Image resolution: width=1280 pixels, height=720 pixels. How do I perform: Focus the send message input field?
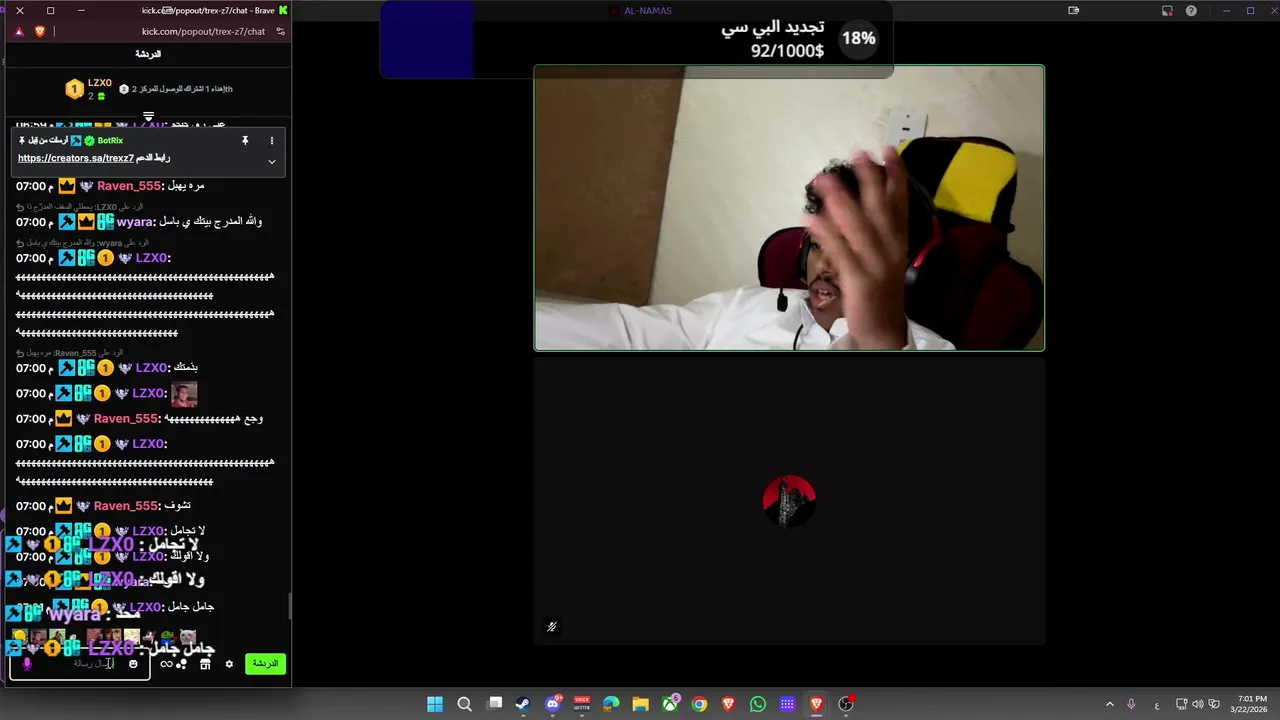[x=80, y=664]
